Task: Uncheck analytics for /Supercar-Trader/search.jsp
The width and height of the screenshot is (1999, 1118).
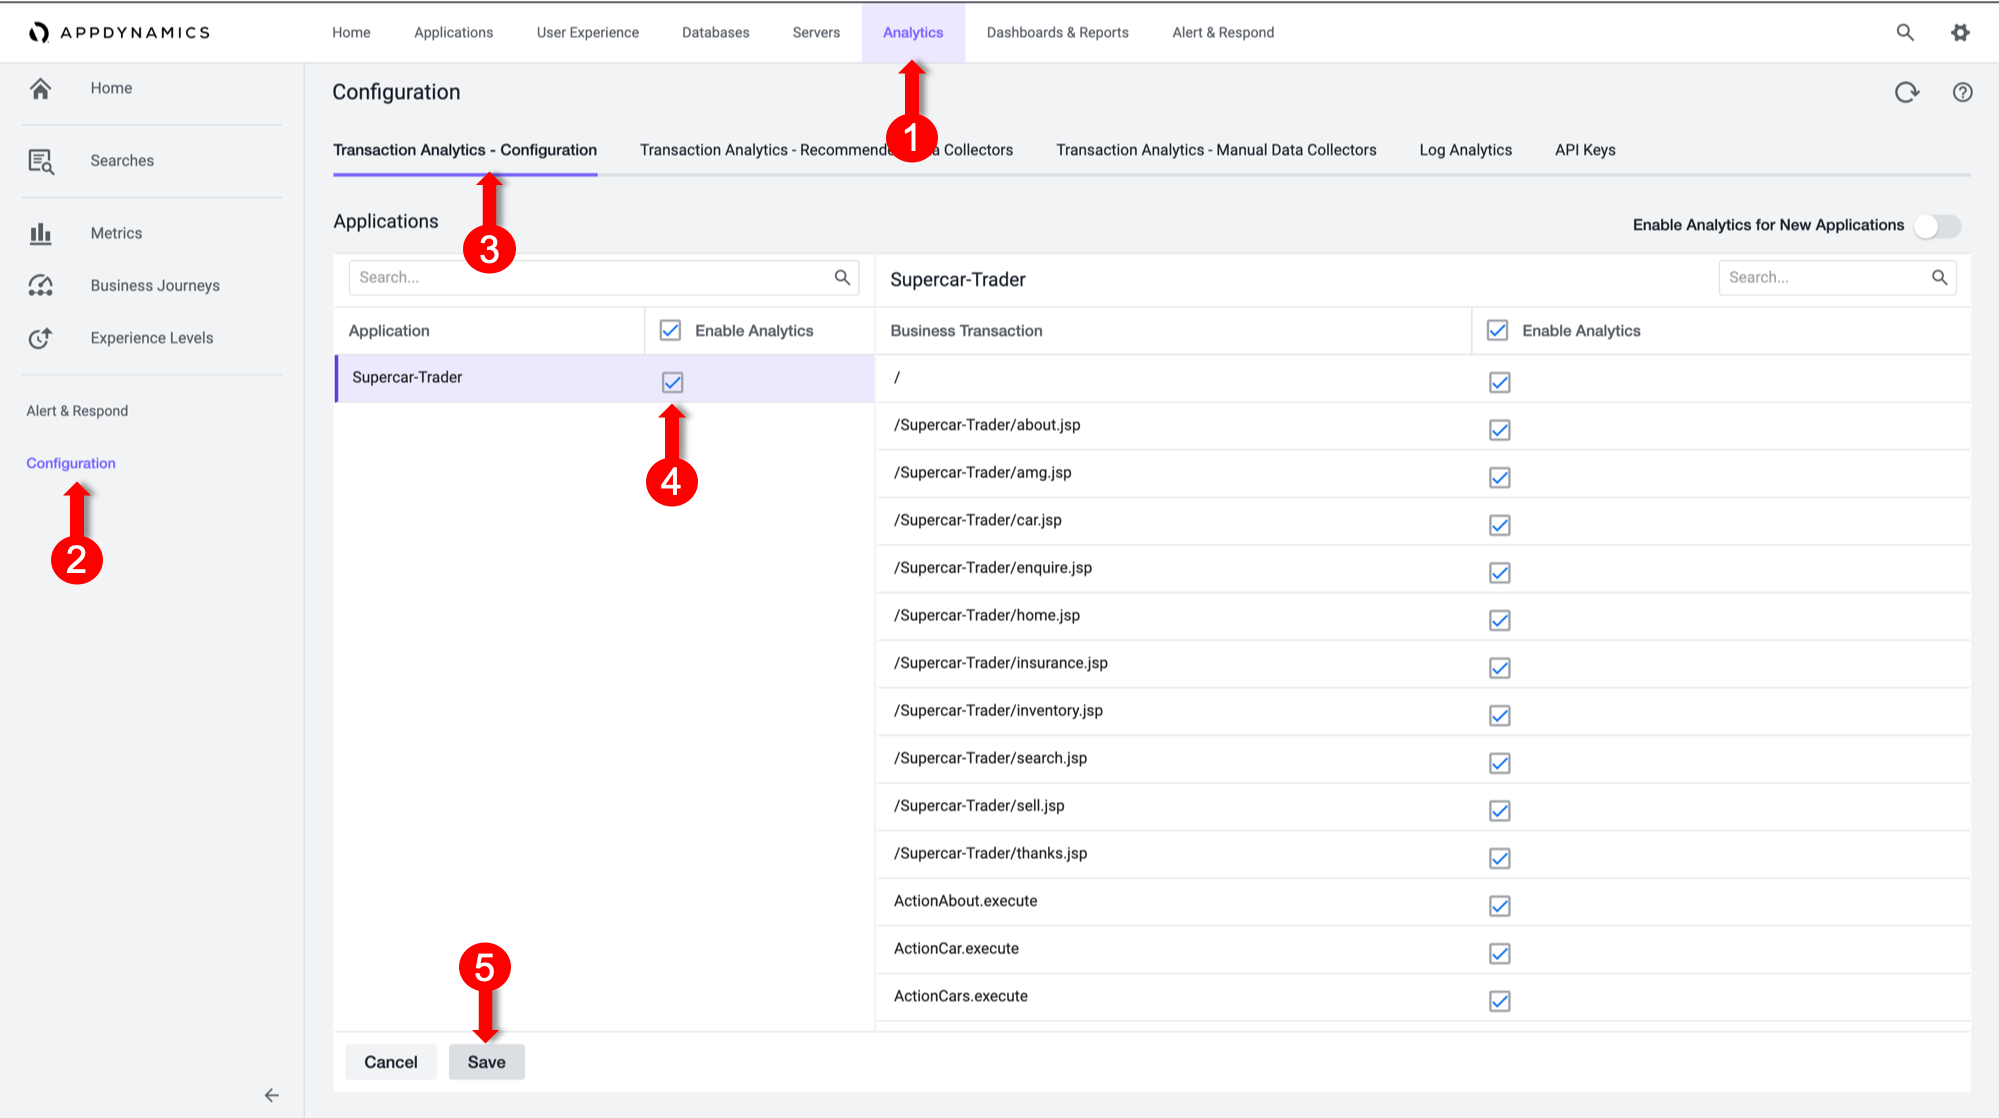Action: pos(1499,763)
